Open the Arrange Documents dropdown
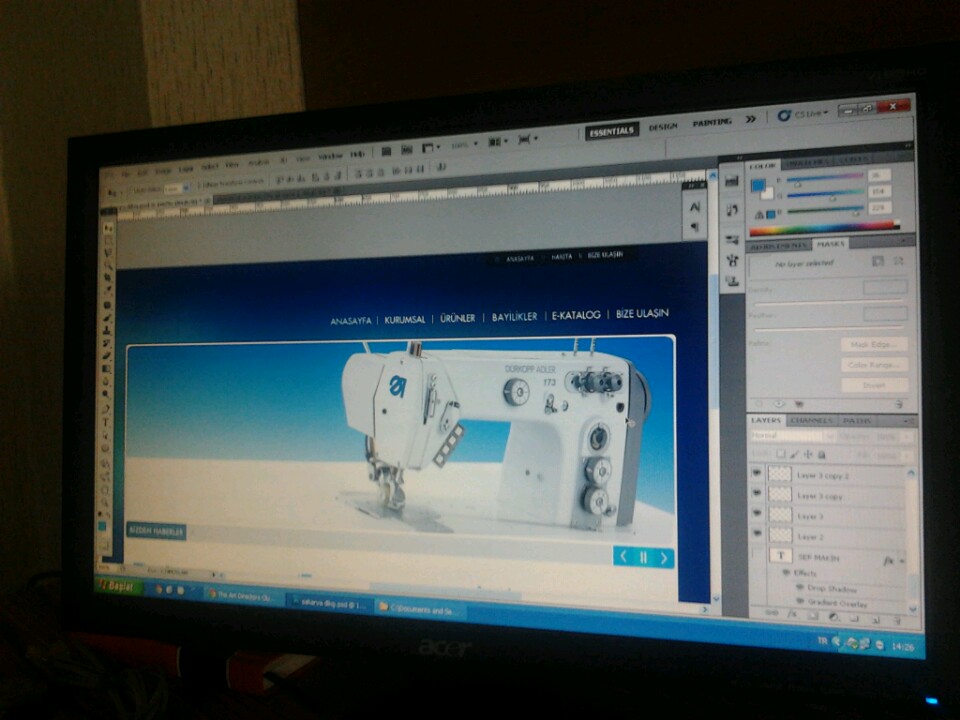960x720 pixels. [497, 142]
